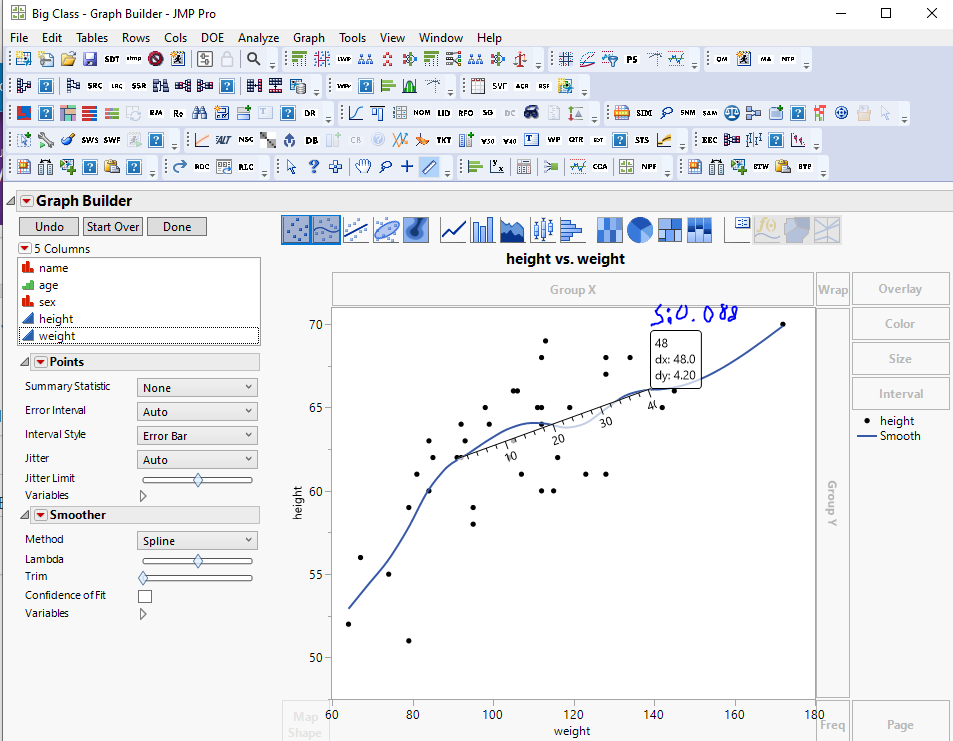953x741 pixels.
Task: Adjust the Trim slider handle
Action: (143, 578)
